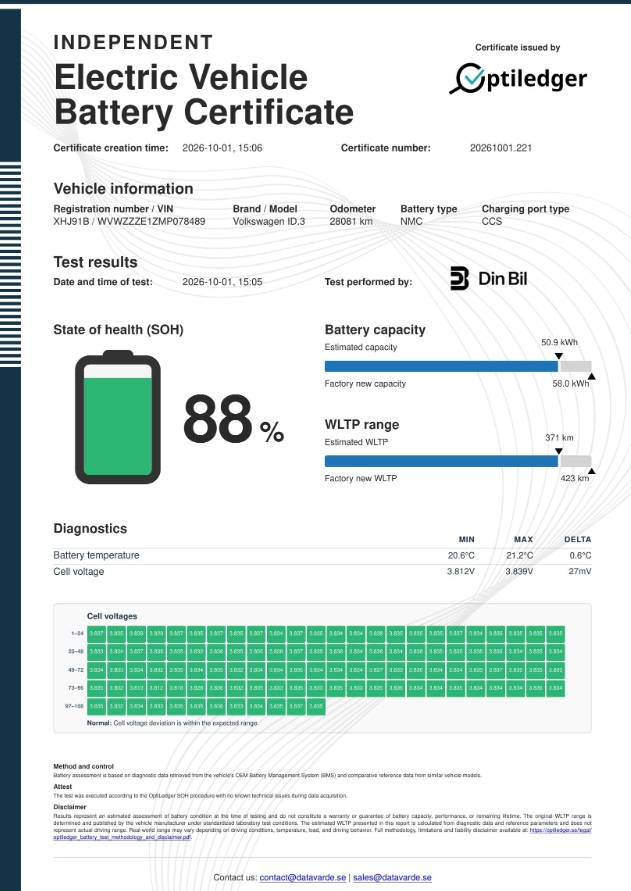631x891 pixels.
Task: Click the factory new WLTP 423 km marker triangle
Action: pos(591,471)
